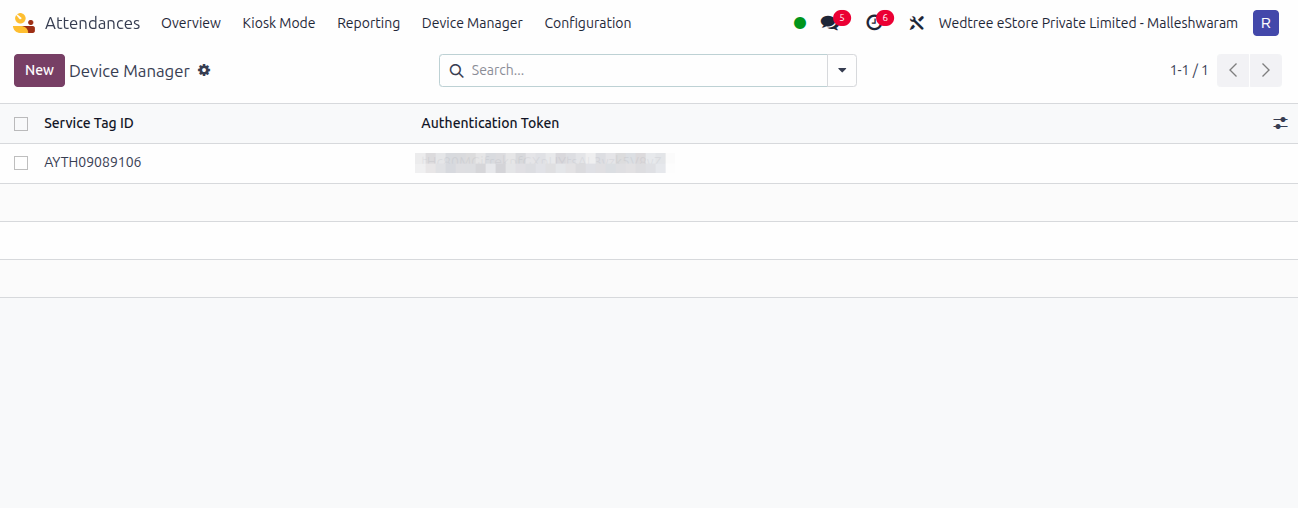Click the Attendances app title
The image size is (1298, 508).
point(92,23)
